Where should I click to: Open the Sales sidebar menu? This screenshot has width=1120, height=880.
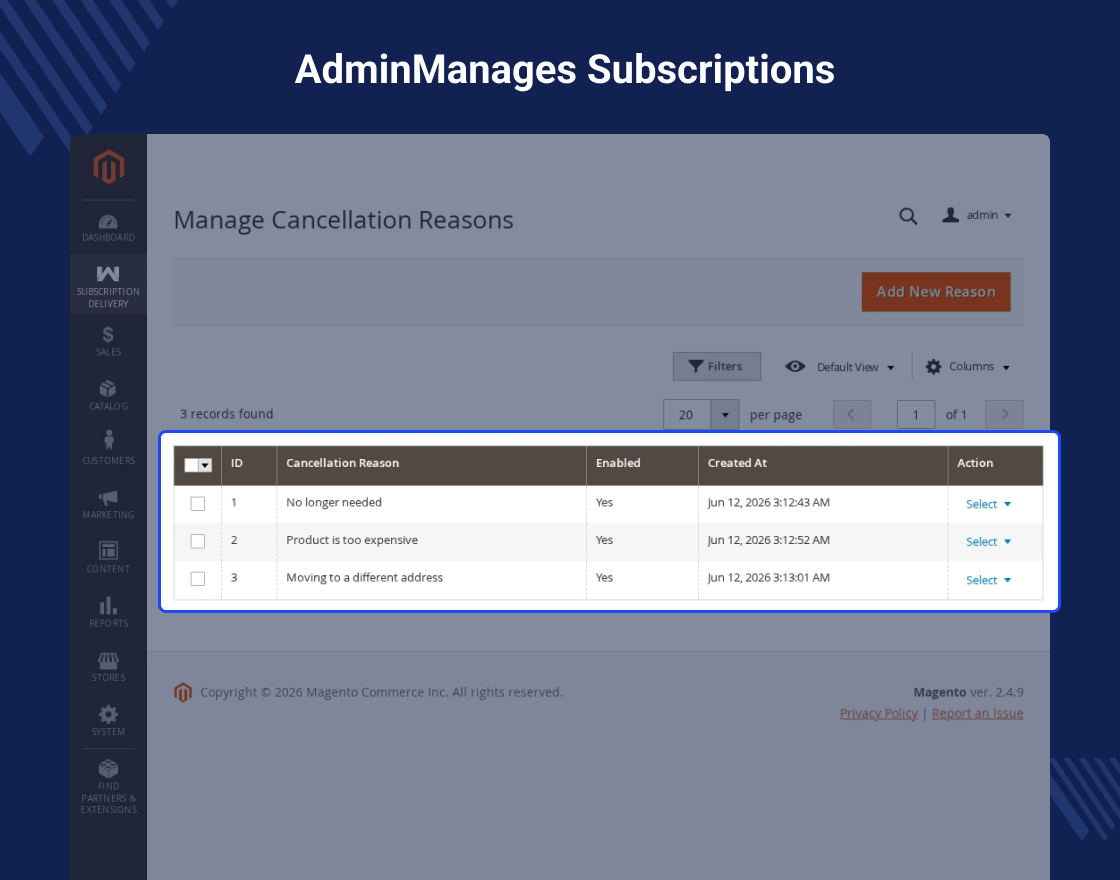click(109, 341)
